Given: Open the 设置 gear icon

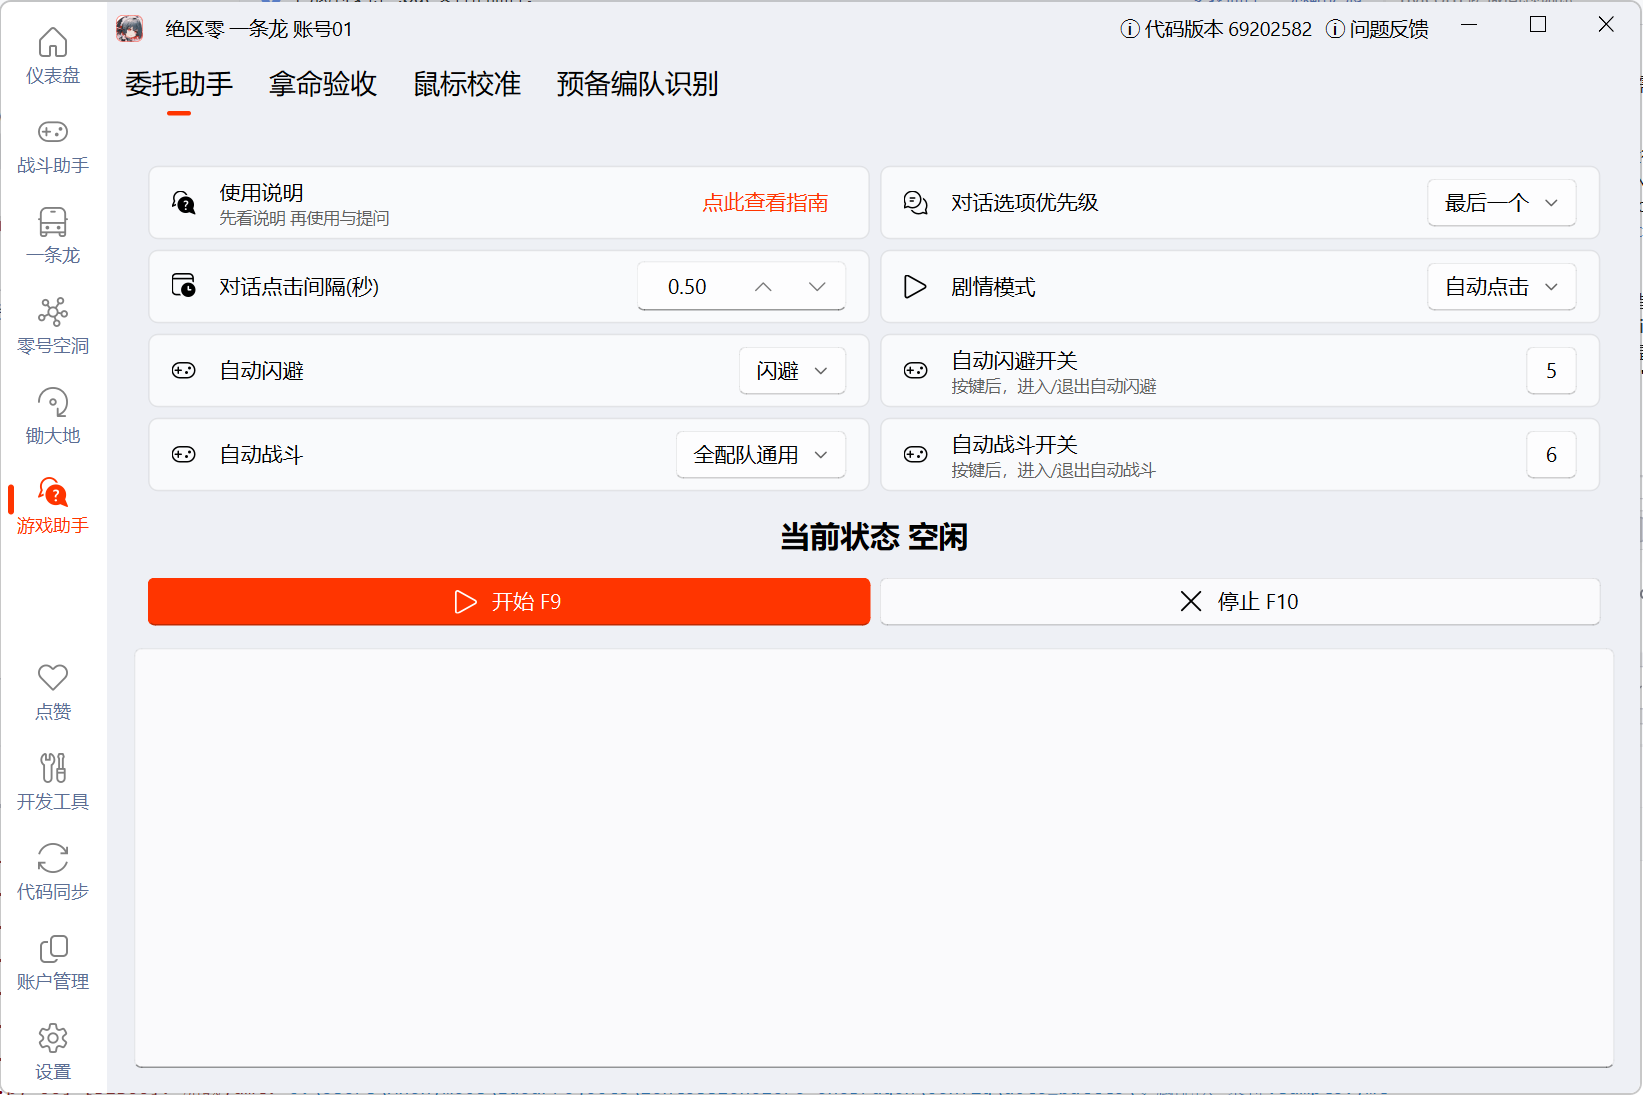Looking at the screenshot, I should (53, 1039).
